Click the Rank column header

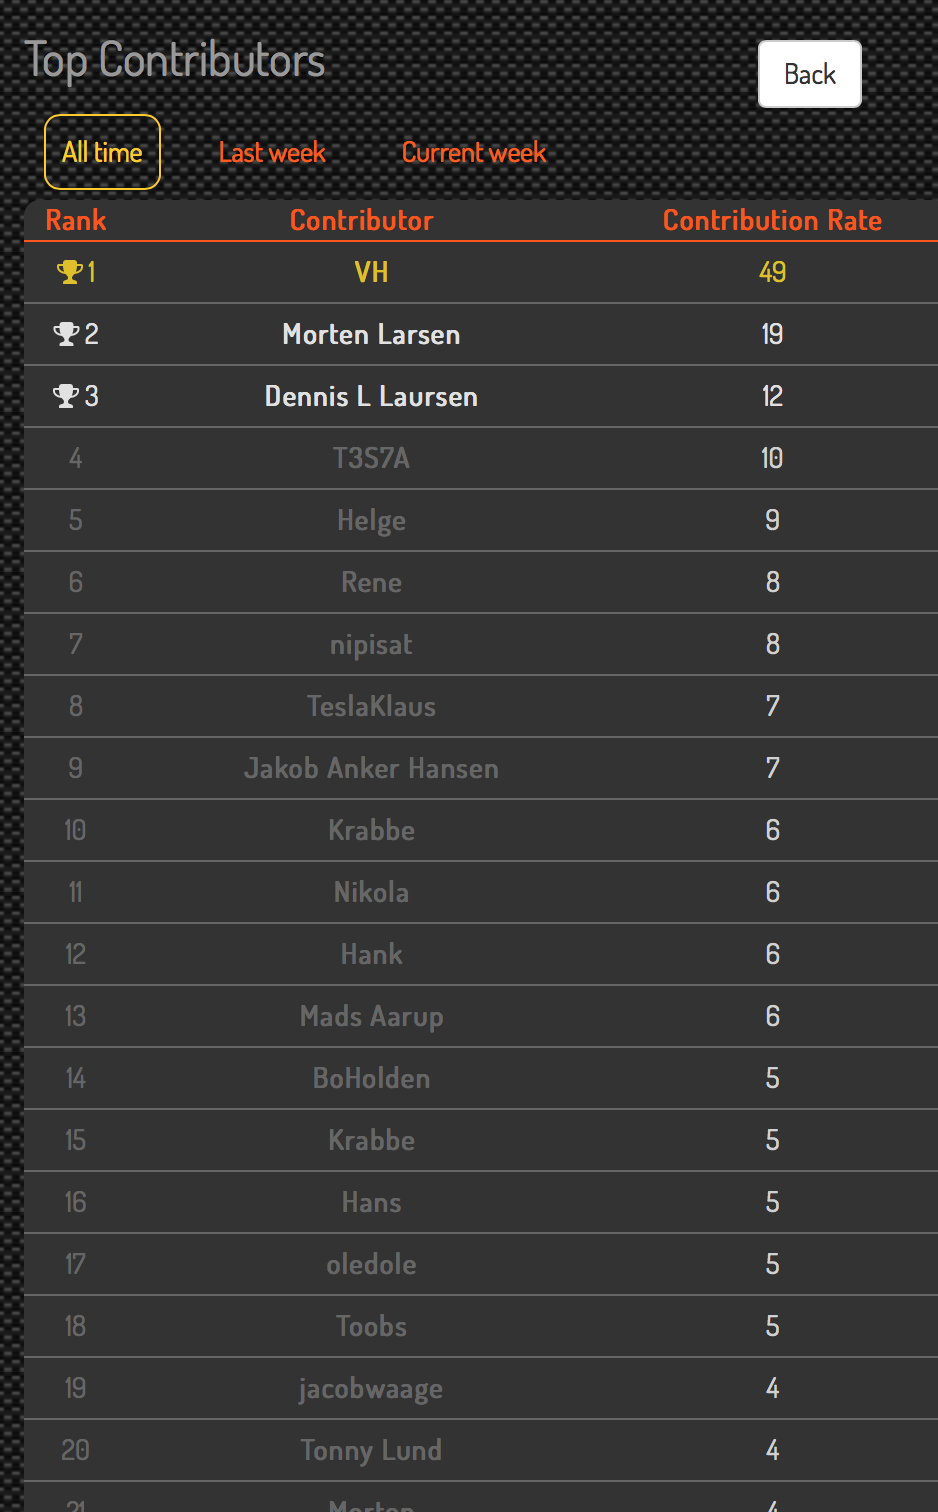(x=76, y=220)
